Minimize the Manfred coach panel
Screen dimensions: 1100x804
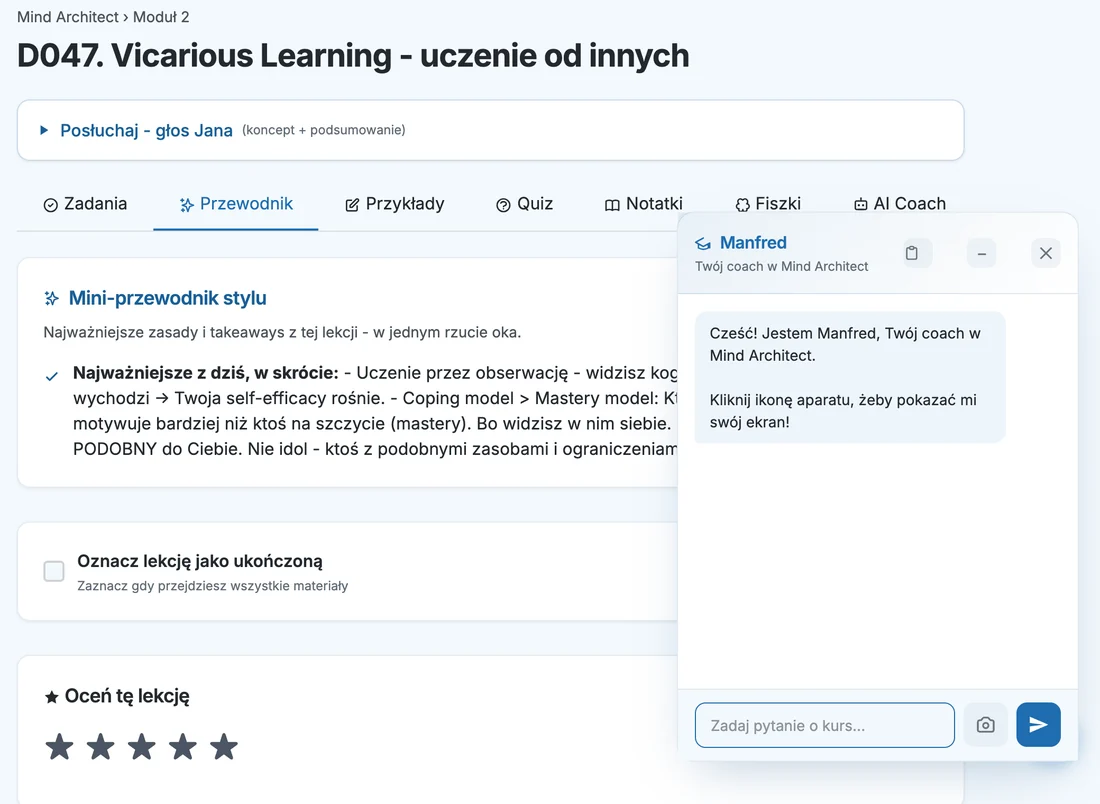coord(981,253)
